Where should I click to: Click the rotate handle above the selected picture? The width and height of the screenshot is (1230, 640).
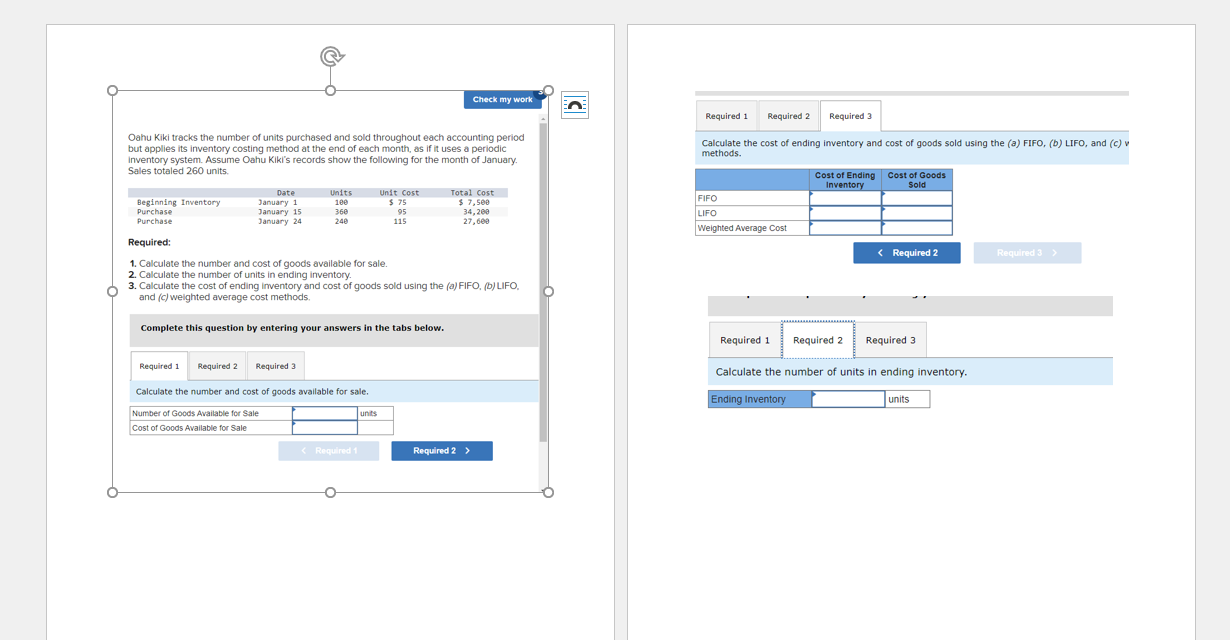[x=332, y=56]
